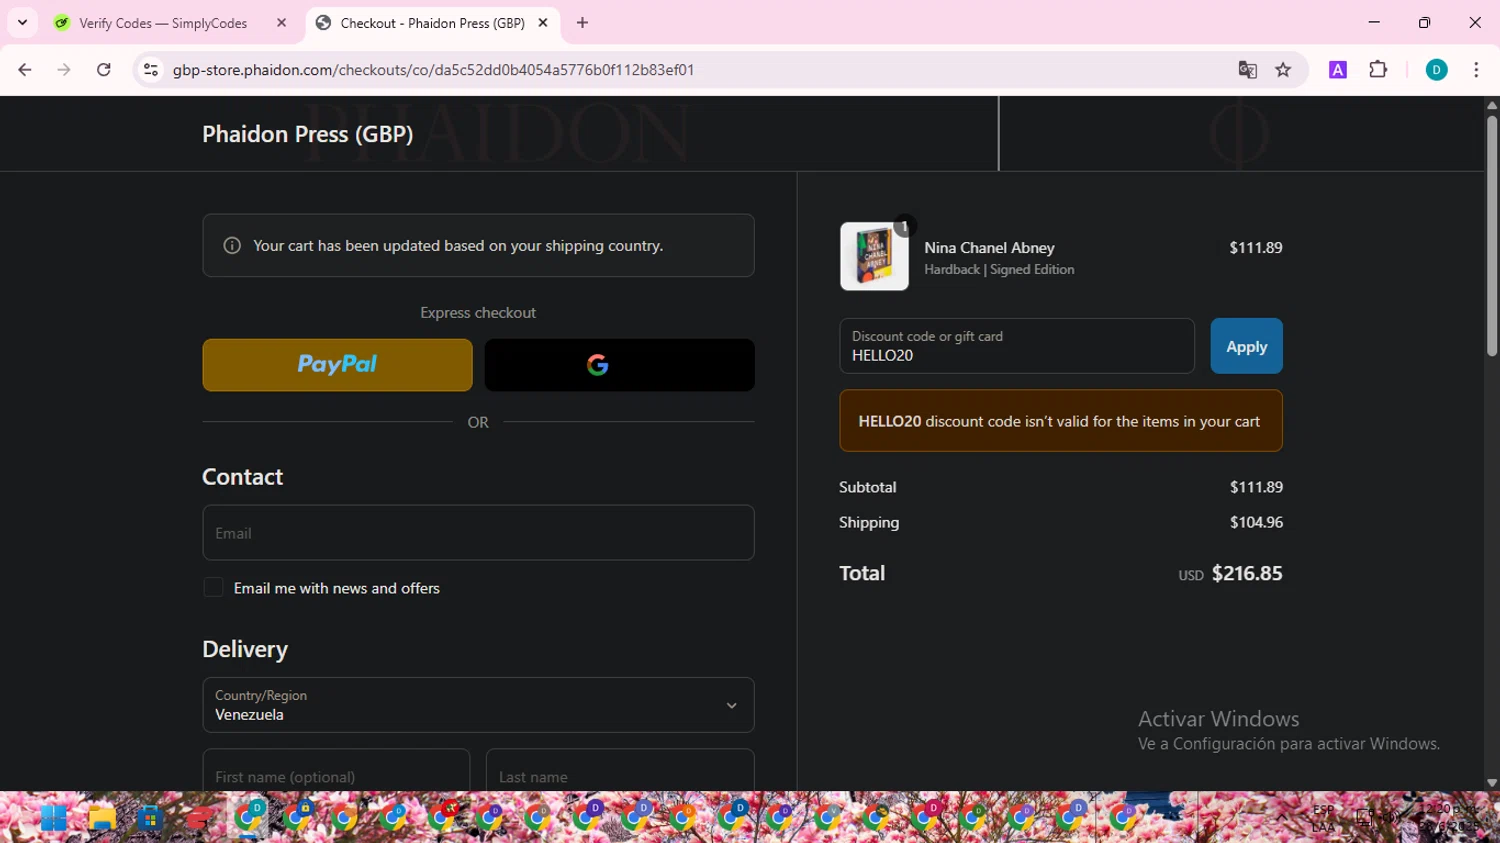The image size is (1500, 843).
Task: Click the Nina Chanel Abney book thumbnail
Action: tap(874, 256)
